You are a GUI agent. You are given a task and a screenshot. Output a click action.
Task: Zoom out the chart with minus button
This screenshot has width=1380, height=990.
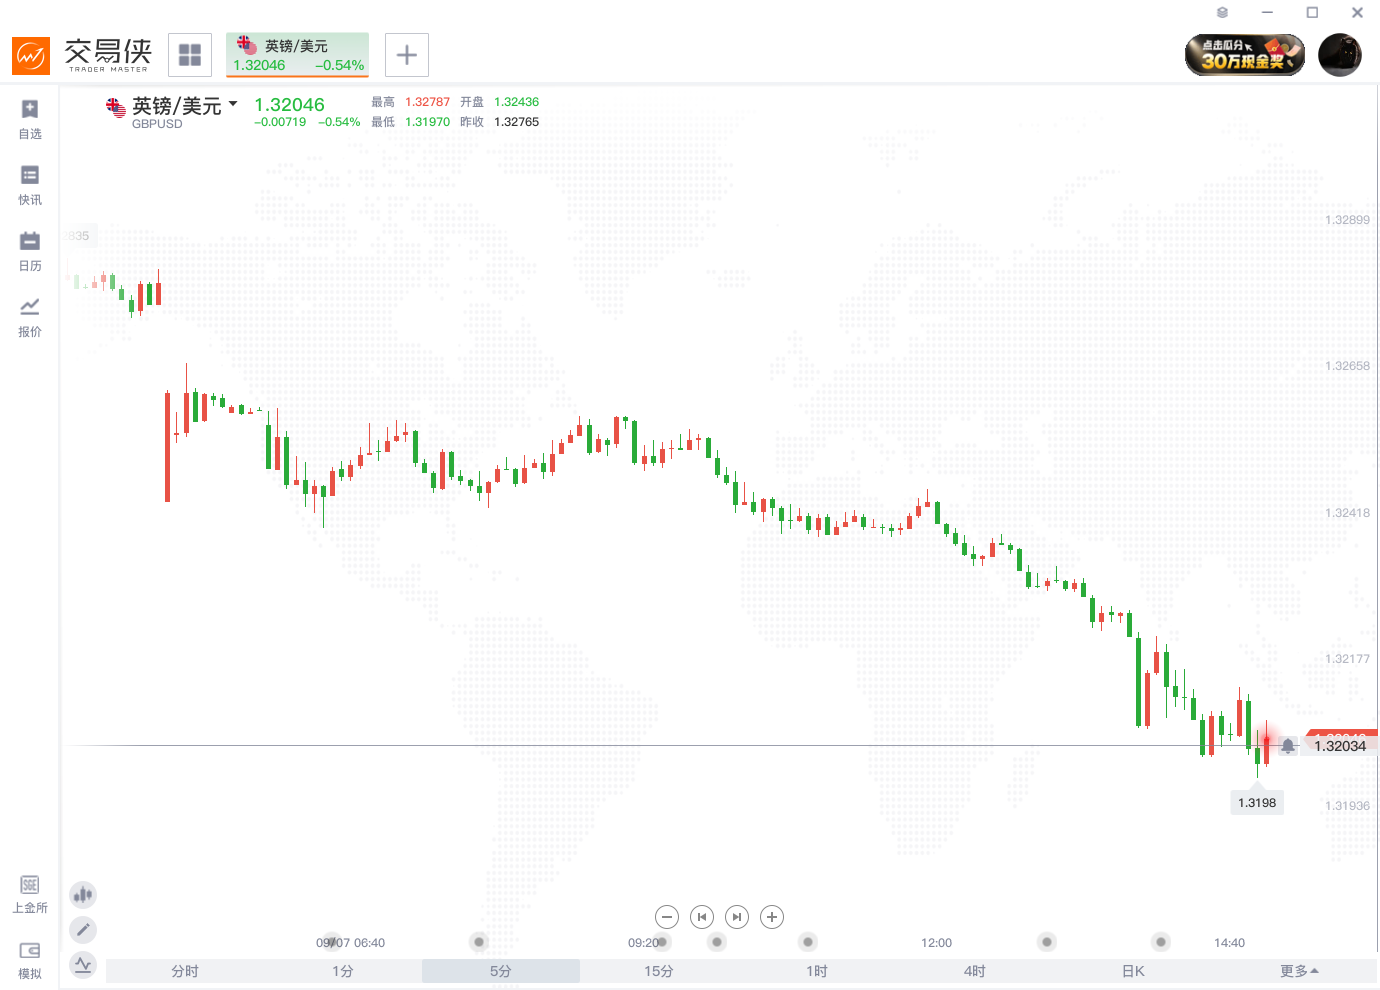(x=667, y=917)
